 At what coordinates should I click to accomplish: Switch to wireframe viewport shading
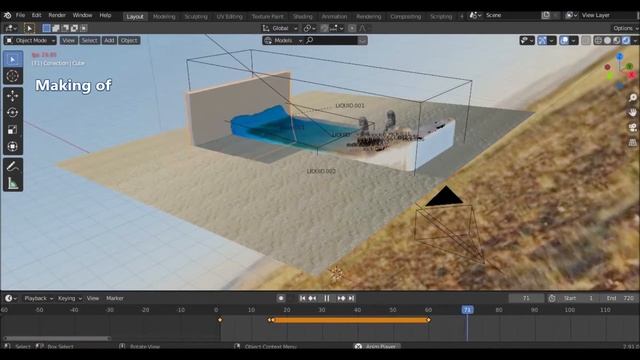coord(598,40)
